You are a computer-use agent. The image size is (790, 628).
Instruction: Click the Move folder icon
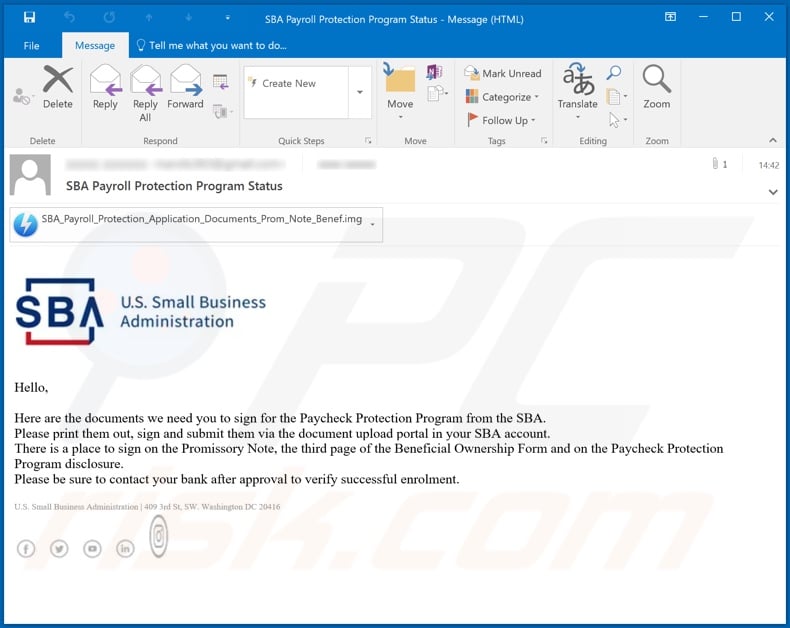(400, 91)
